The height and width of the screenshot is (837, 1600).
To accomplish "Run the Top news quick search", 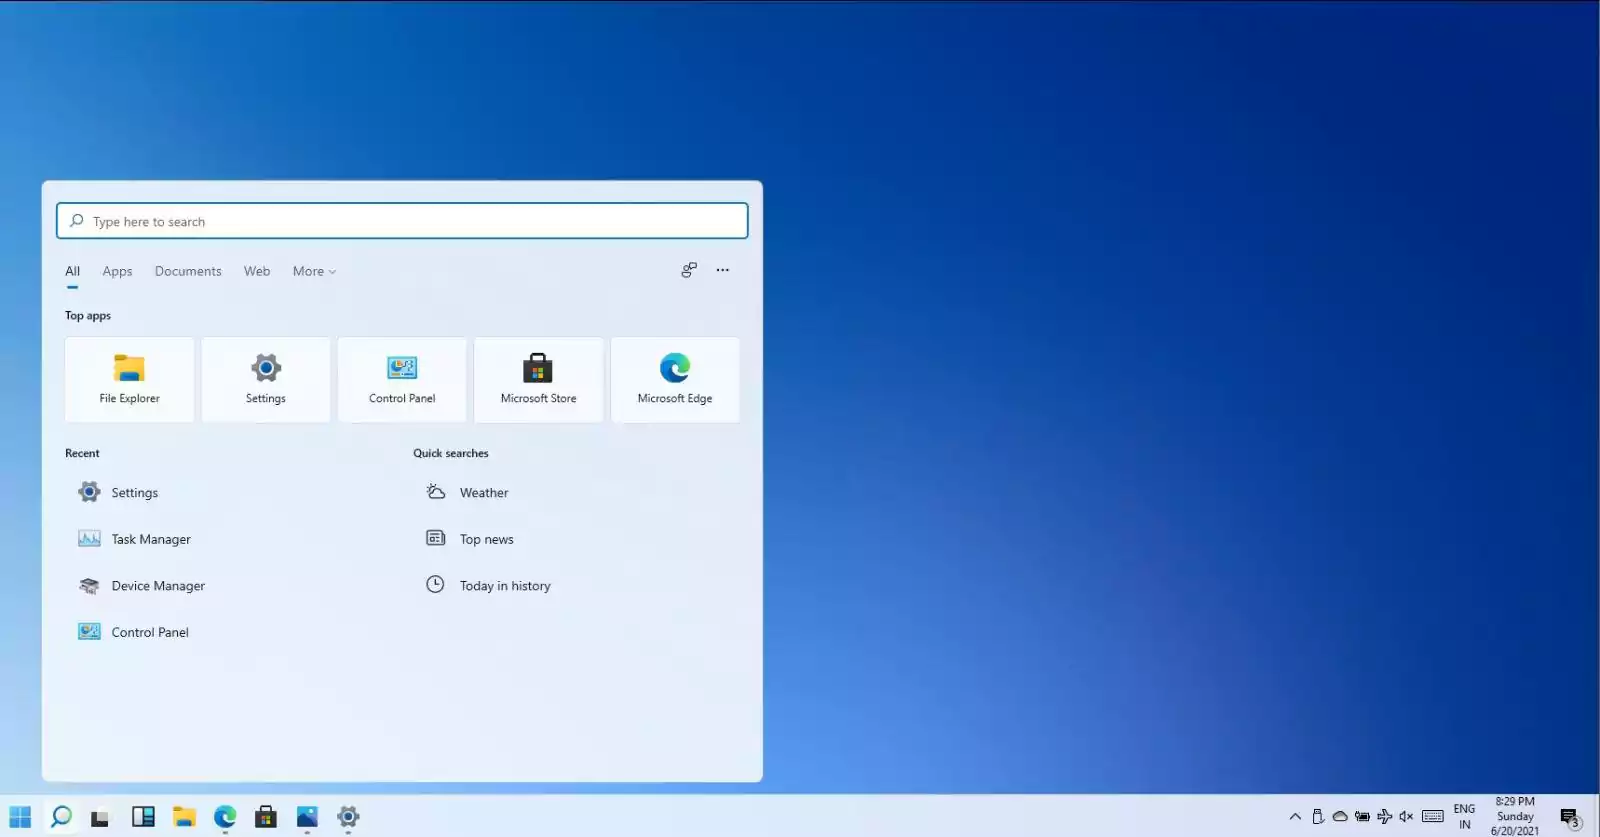I will click(x=470, y=539).
